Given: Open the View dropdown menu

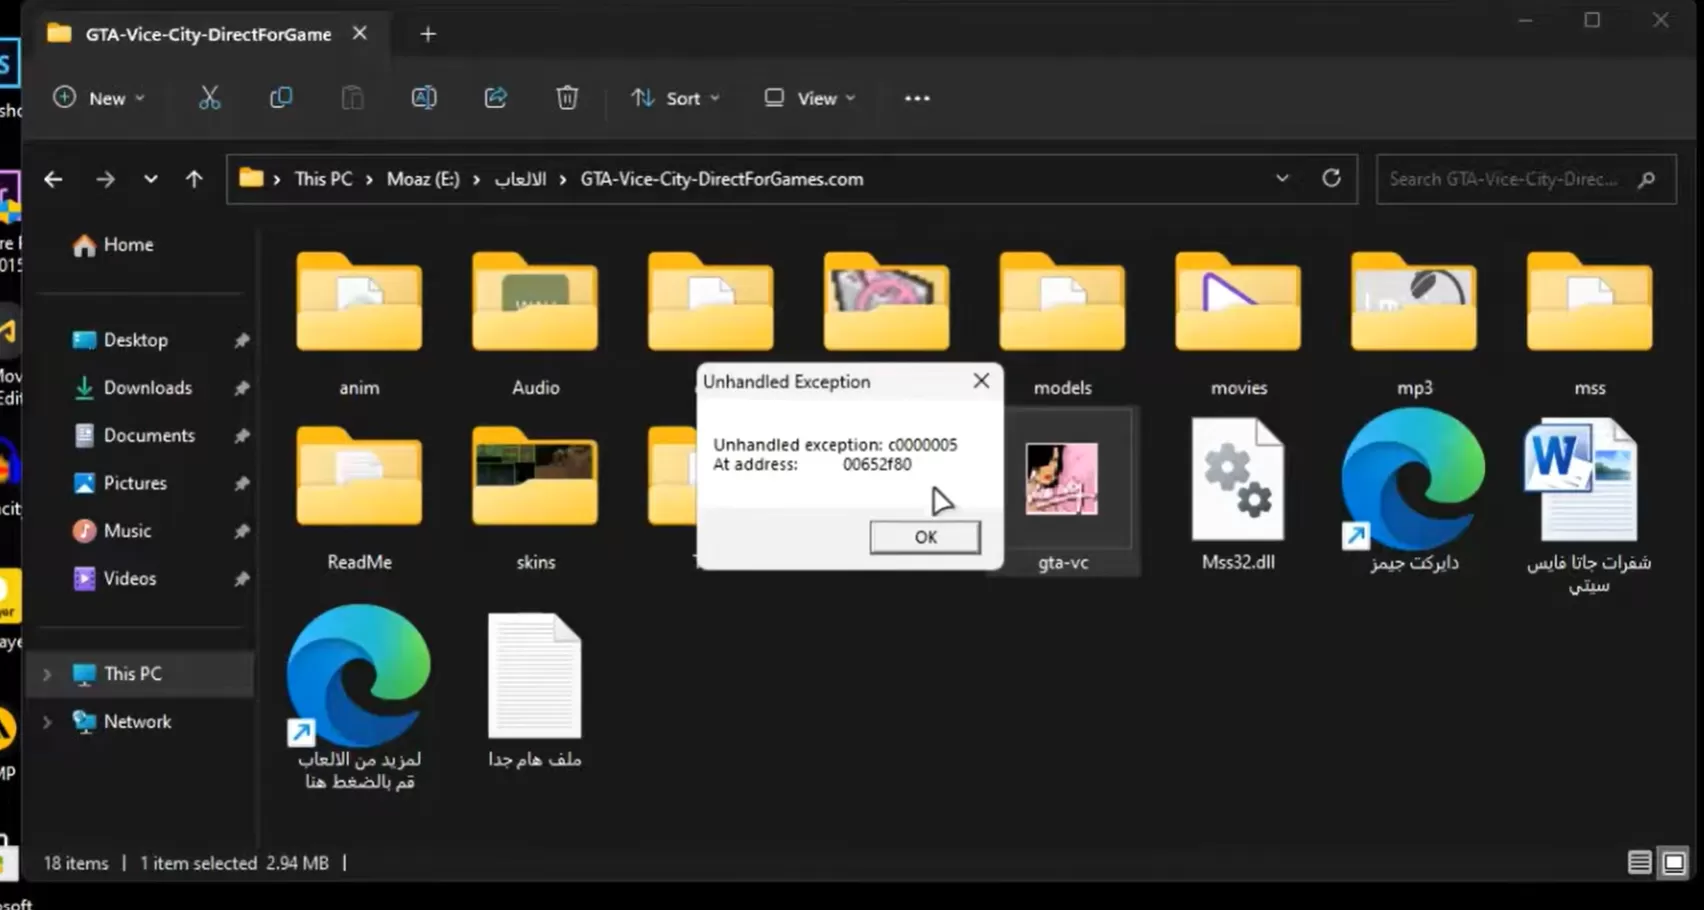Looking at the screenshot, I should 810,98.
